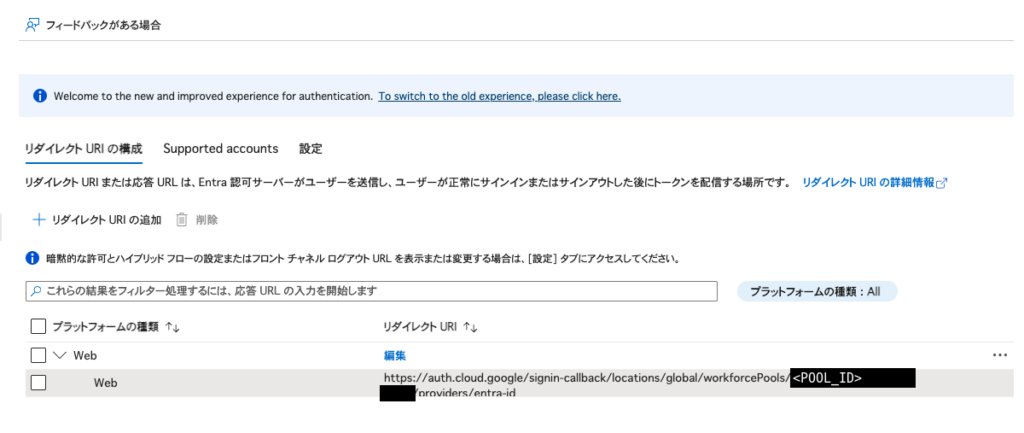
Task: Click the feedback person icon
Action: [x=32, y=25]
